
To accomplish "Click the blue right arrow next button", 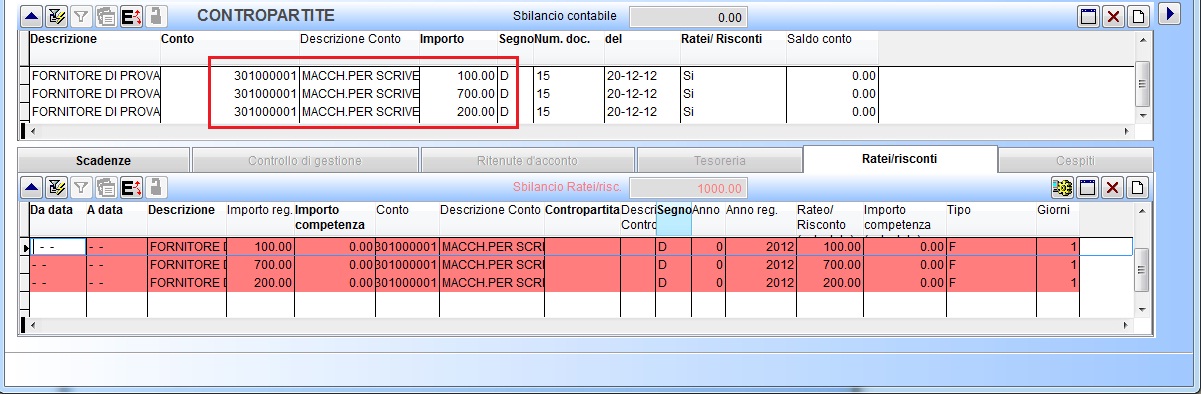I will tap(1168, 15).
